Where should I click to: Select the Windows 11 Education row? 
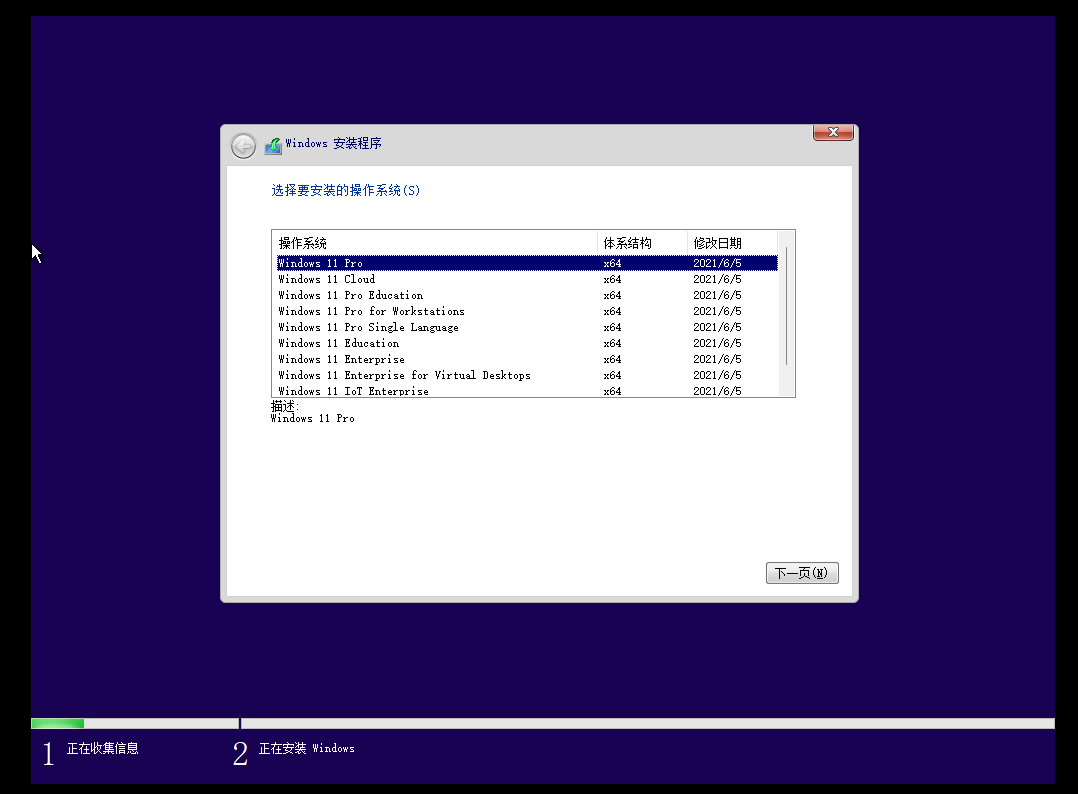click(x=527, y=343)
